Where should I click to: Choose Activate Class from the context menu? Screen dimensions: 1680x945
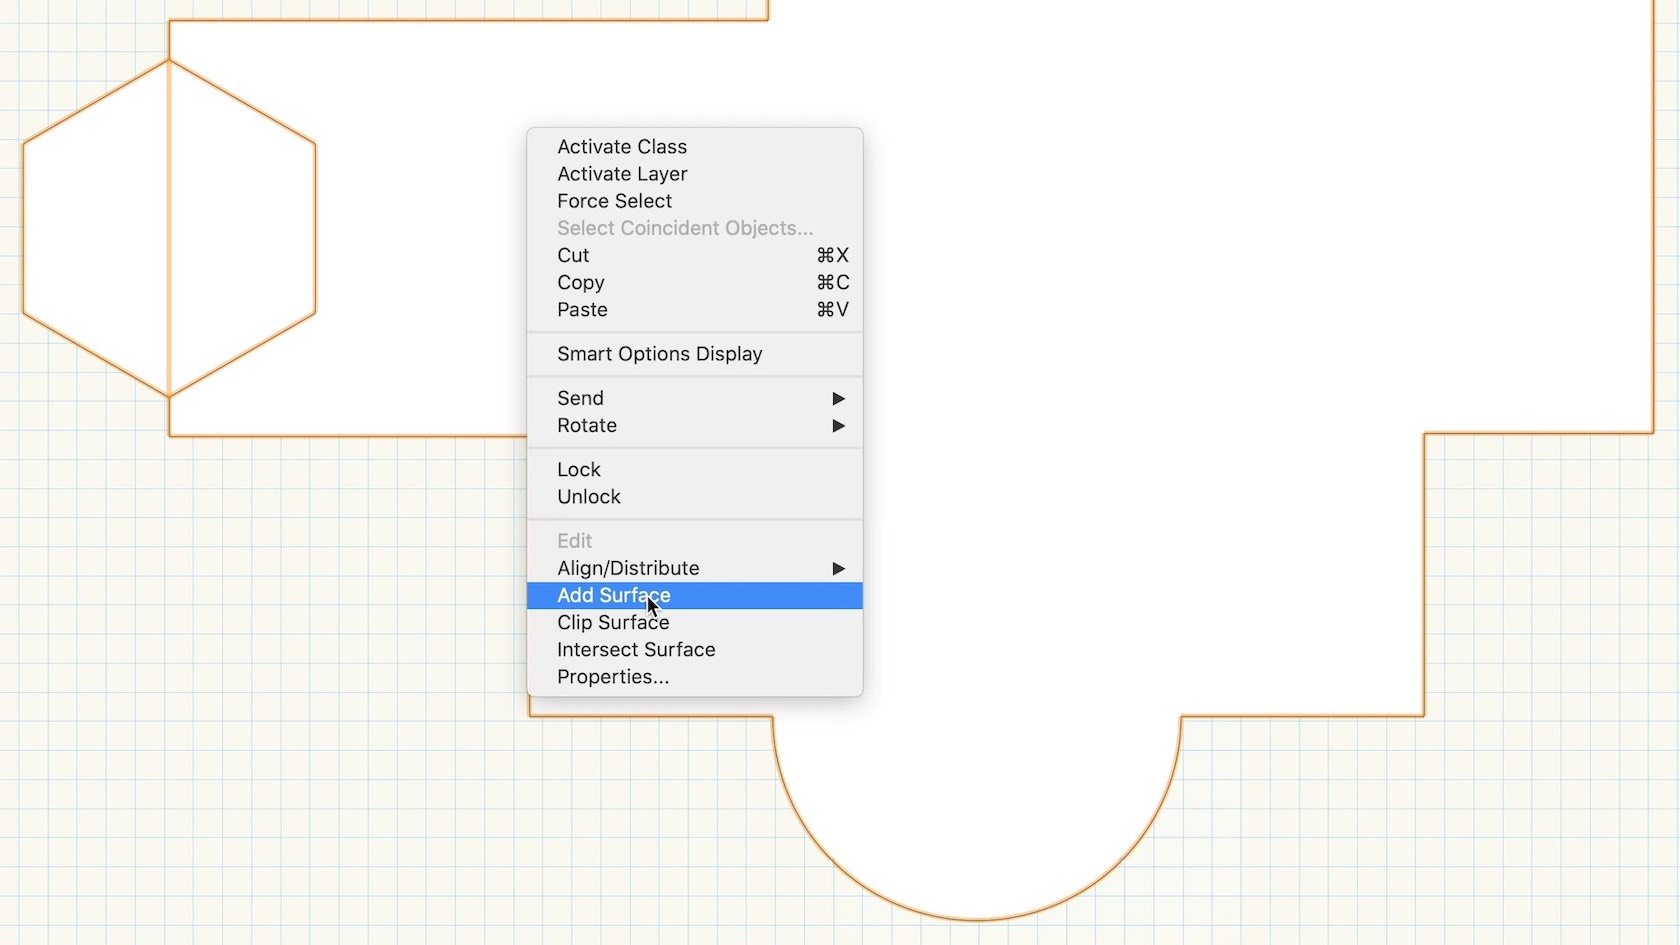[694, 147]
